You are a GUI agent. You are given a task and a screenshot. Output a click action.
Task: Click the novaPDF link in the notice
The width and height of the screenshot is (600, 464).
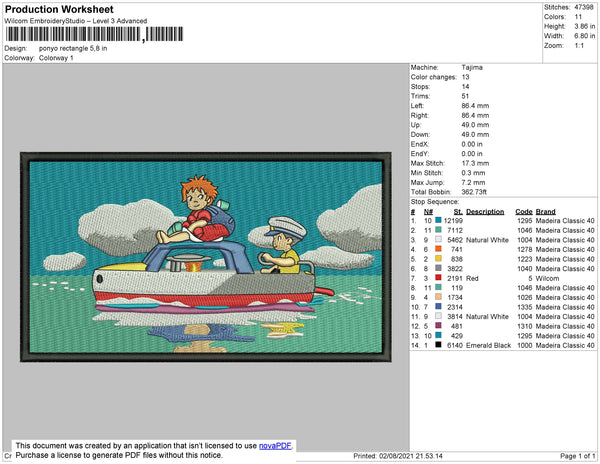click(x=275, y=446)
